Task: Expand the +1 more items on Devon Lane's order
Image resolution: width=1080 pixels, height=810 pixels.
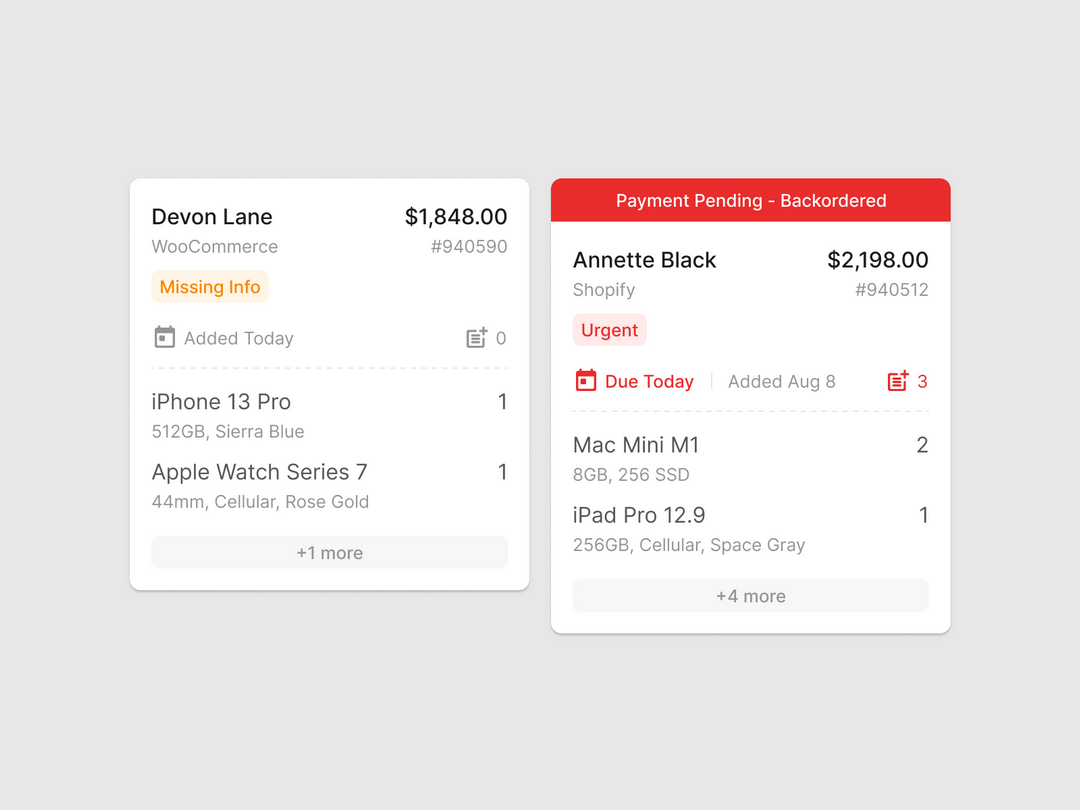Action: pos(329,552)
